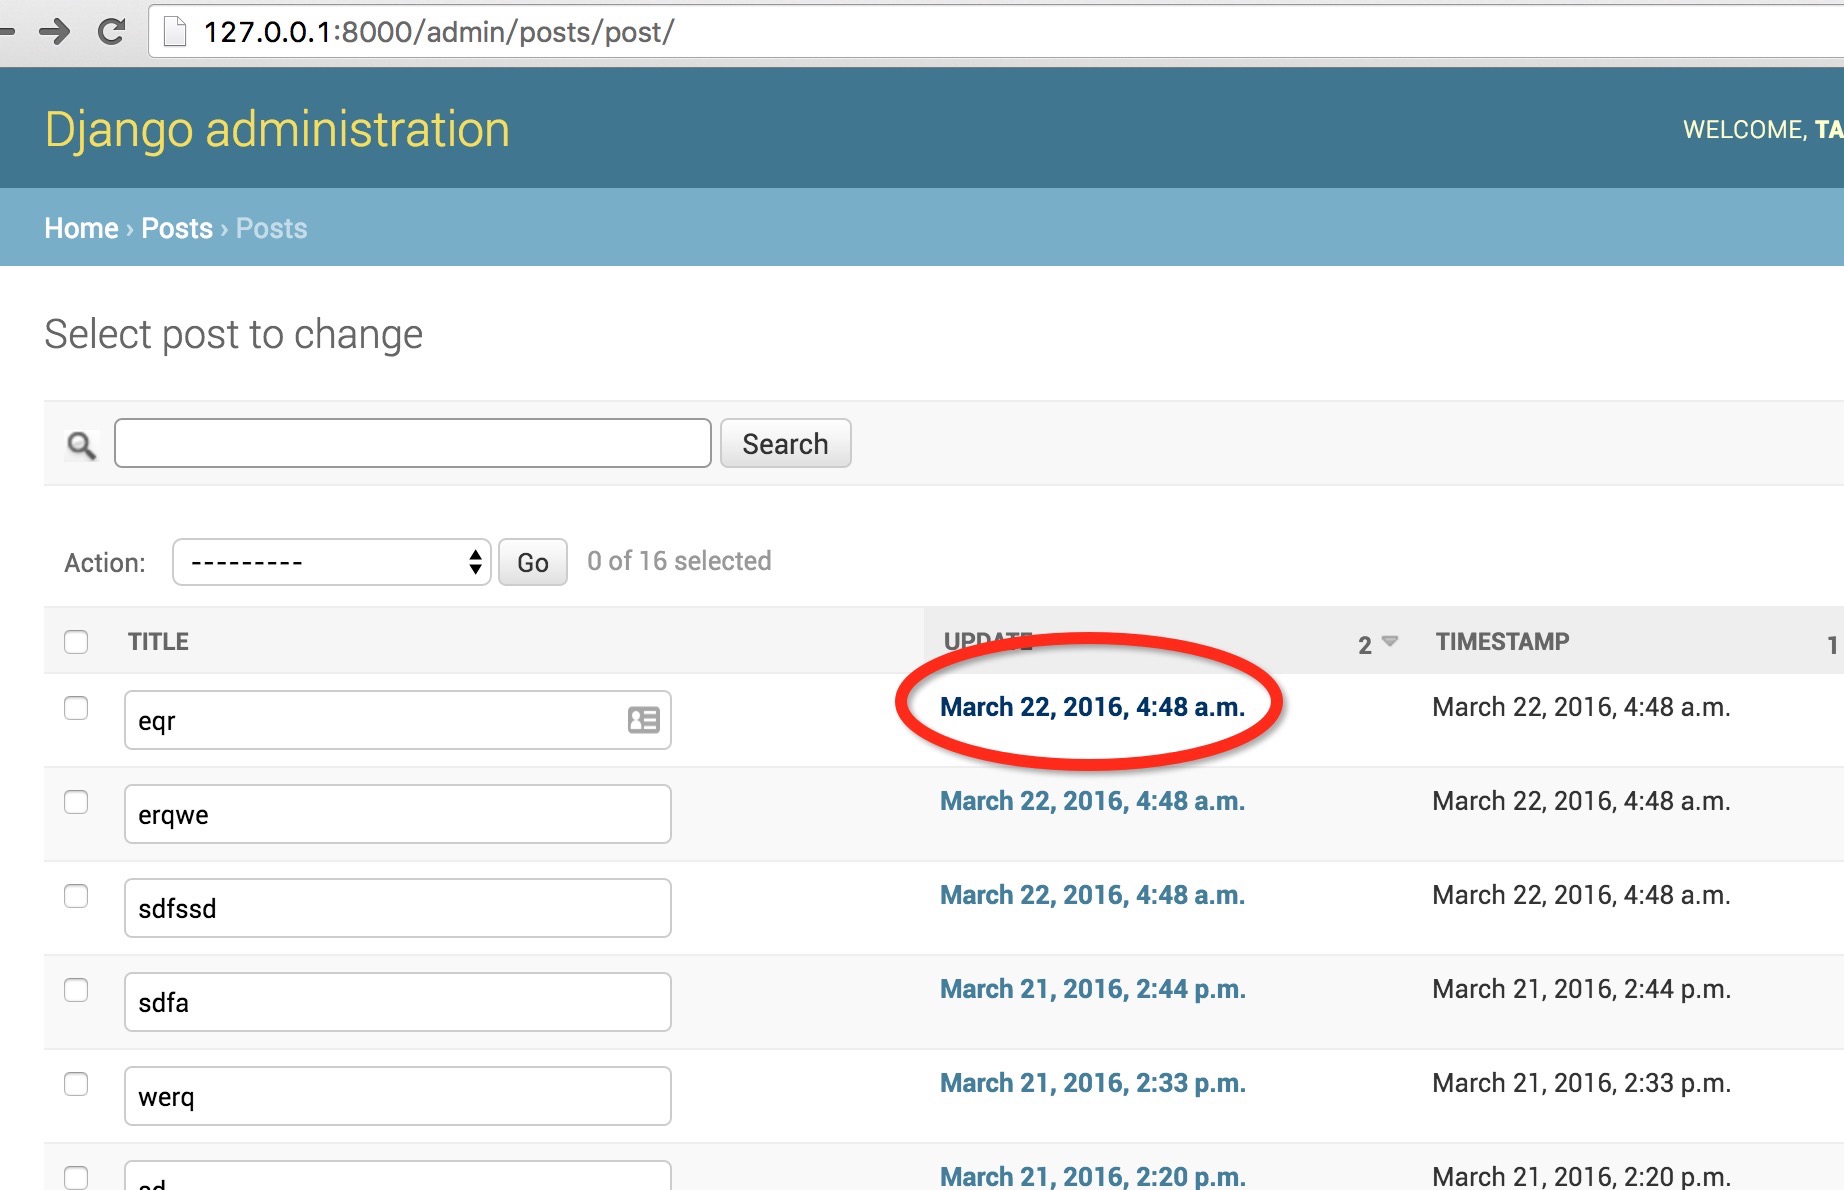Click Django administration header title

pos(278,129)
